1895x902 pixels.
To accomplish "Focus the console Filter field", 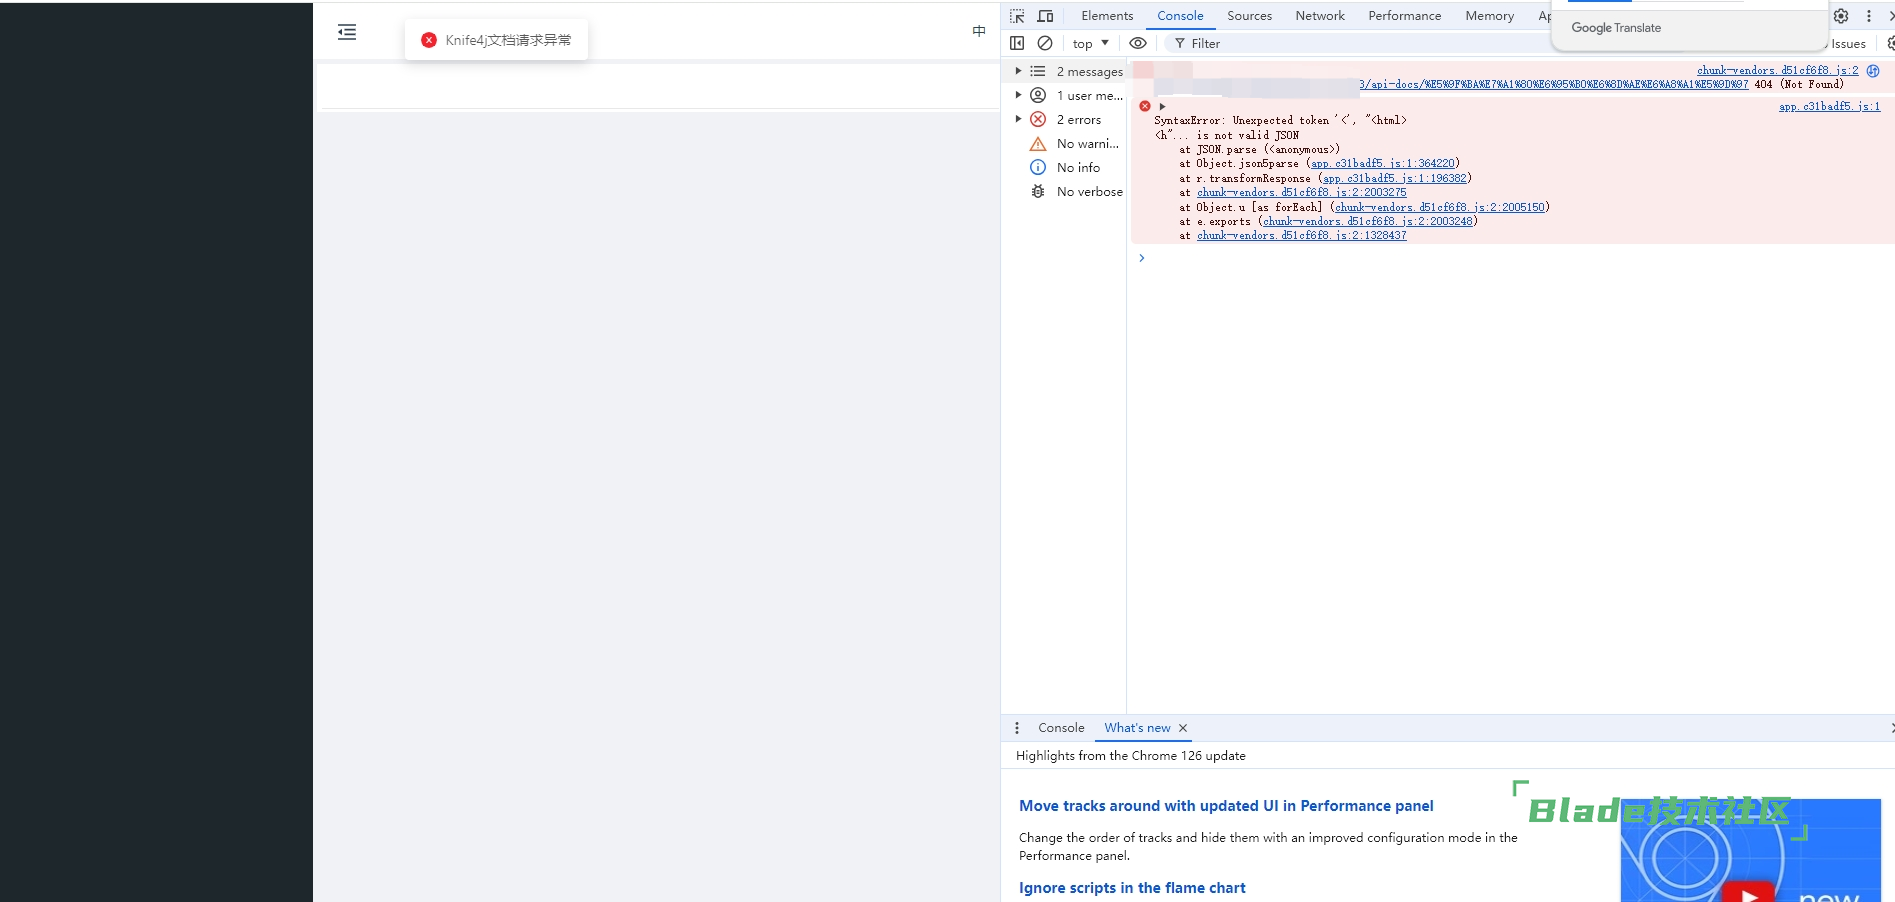I will [1360, 43].
